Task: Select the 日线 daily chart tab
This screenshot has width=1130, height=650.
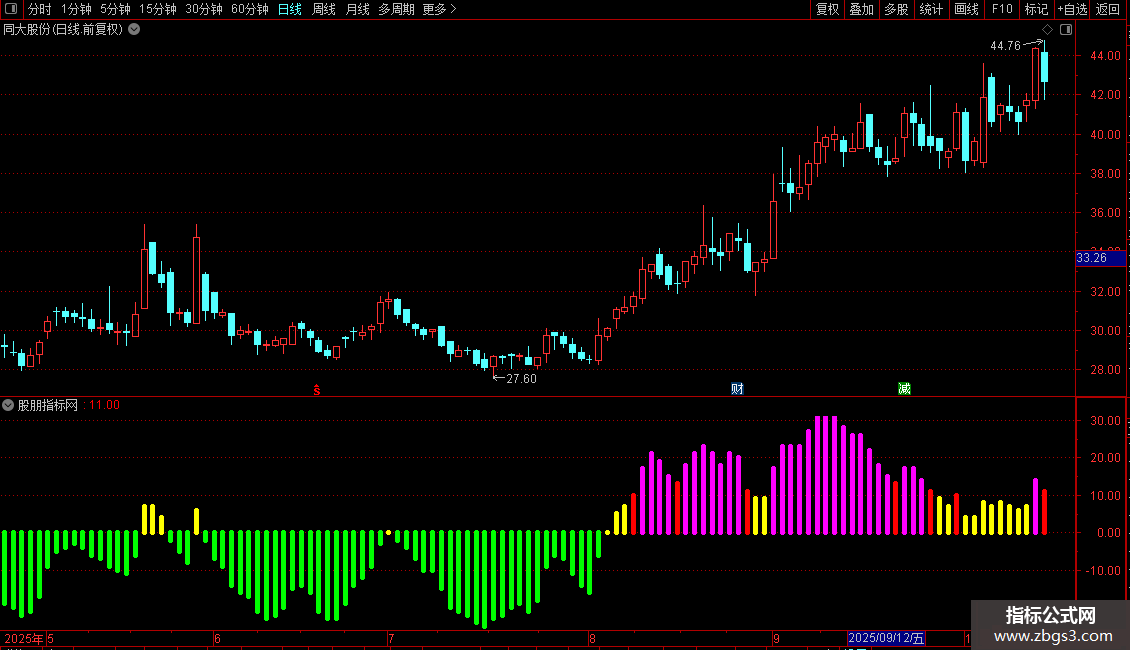Action: 290,9
